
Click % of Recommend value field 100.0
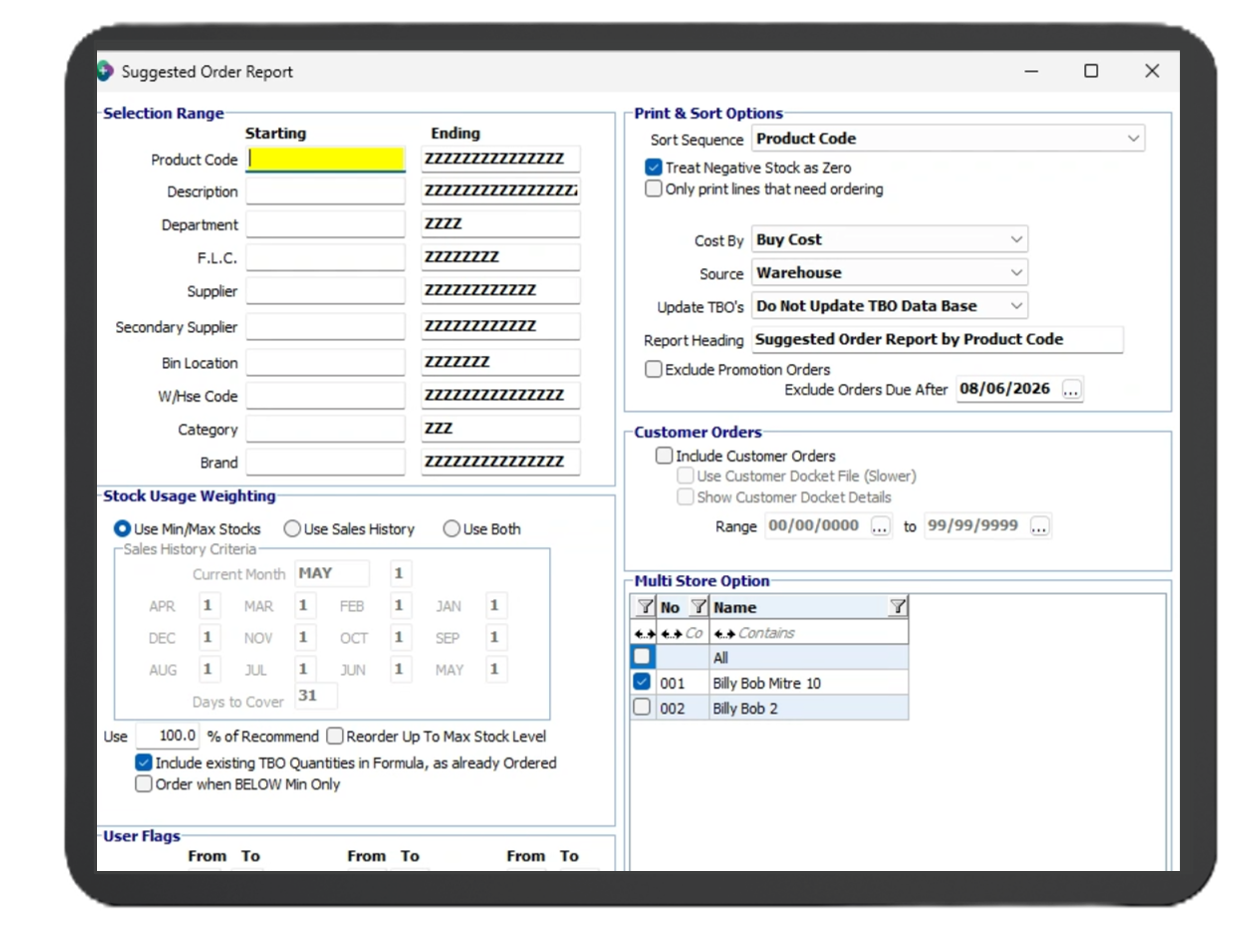tap(168, 736)
